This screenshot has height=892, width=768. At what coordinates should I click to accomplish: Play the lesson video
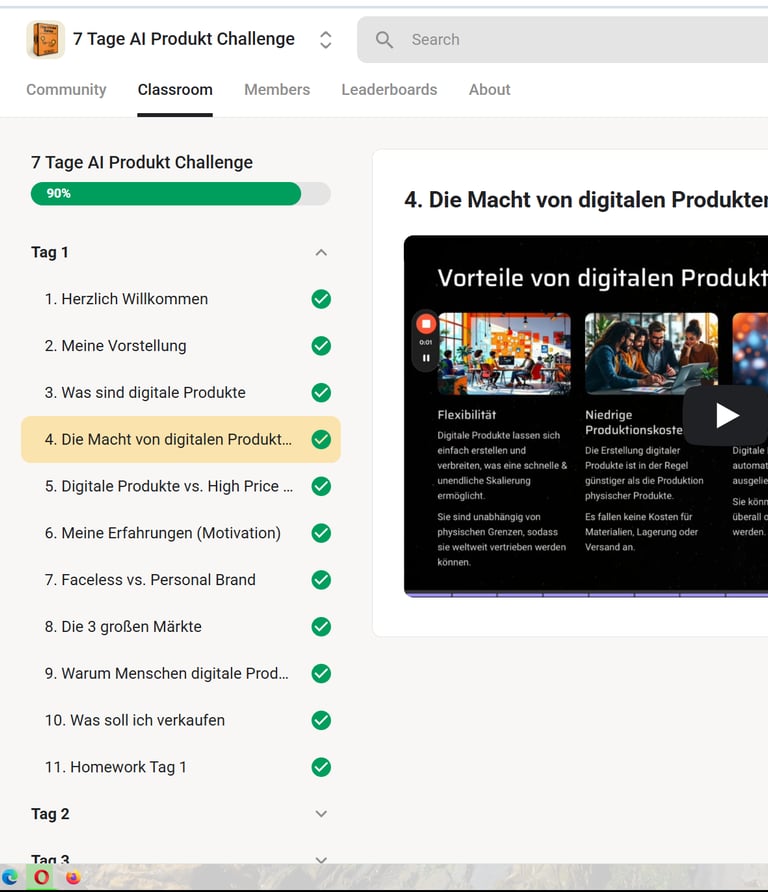point(726,415)
